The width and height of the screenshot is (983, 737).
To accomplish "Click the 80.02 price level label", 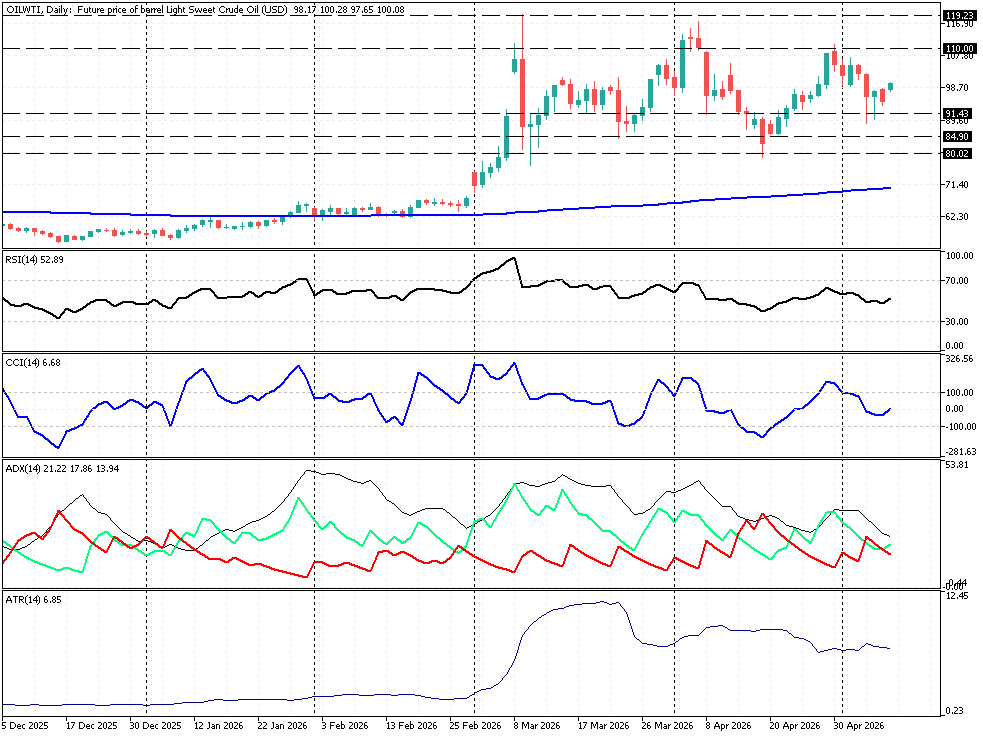I will click(x=957, y=154).
